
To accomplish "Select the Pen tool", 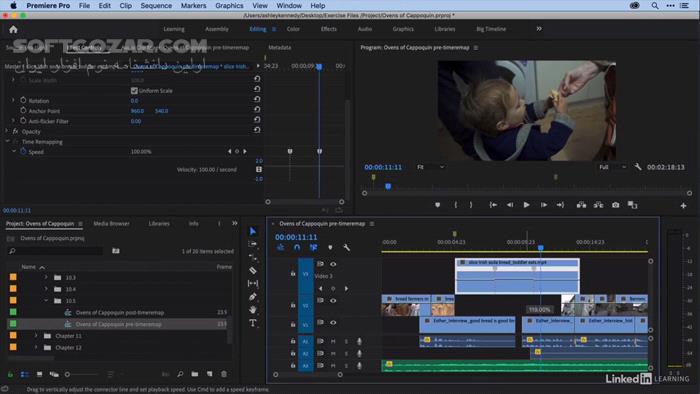I will [x=253, y=296].
